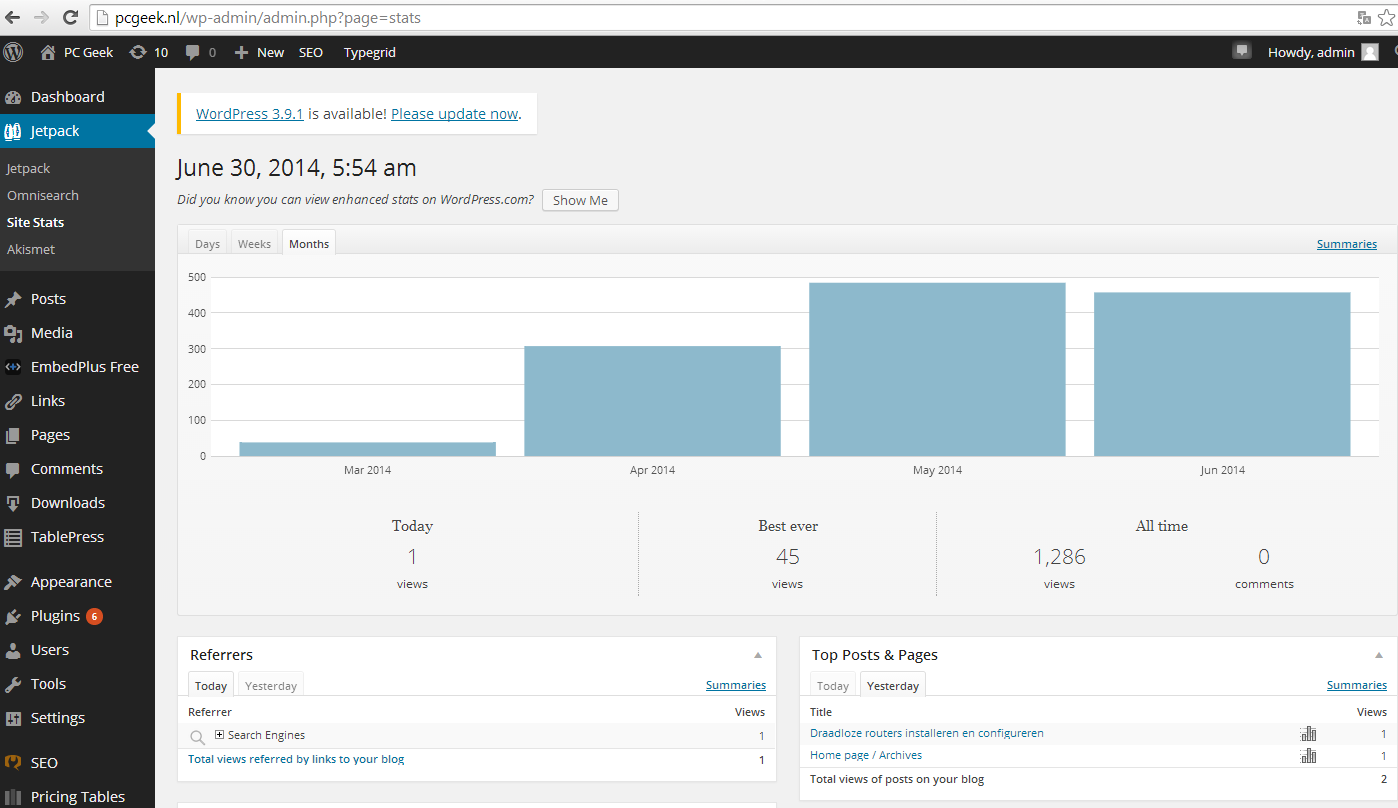Open the Omnisearch submenu item
This screenshot has width=1398, height=808.
43,195
